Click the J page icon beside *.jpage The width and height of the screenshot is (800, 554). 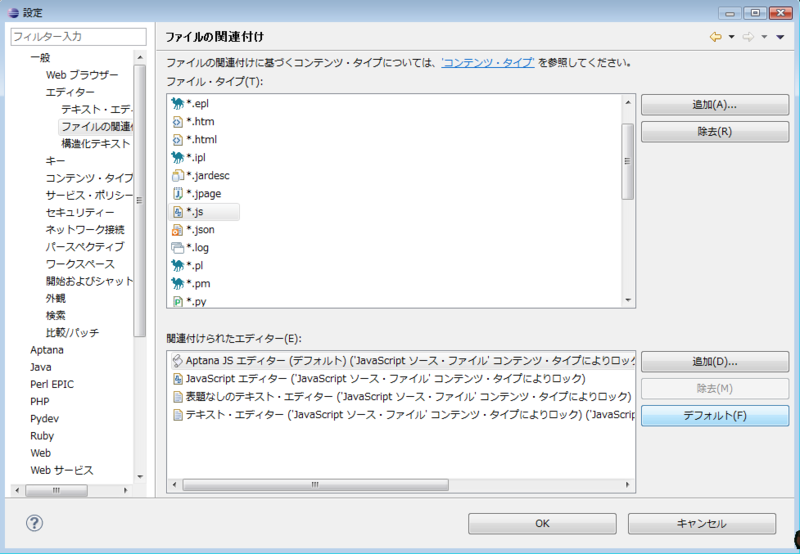point(178,193)
